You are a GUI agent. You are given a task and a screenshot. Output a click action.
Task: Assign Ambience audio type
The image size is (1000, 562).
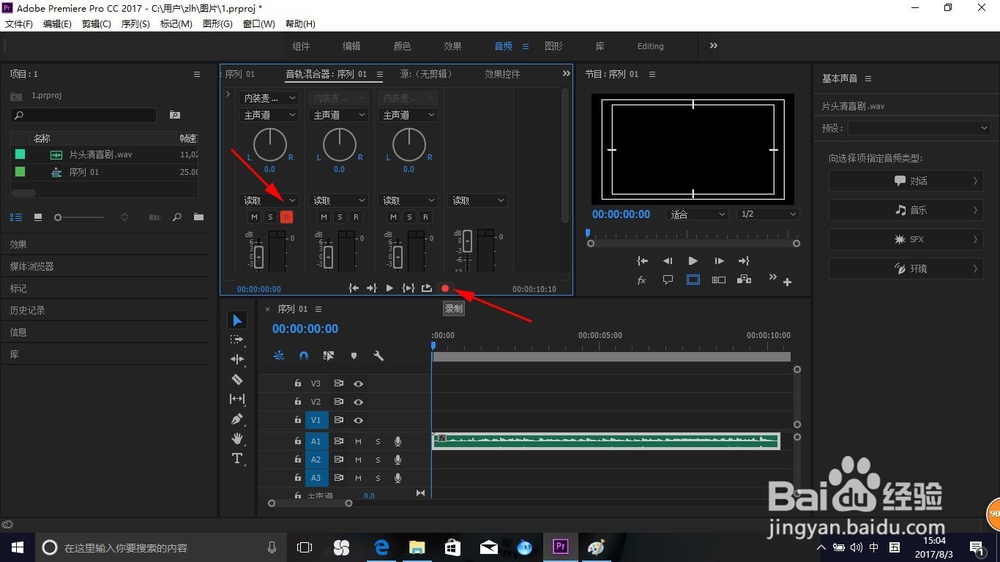[x=905, y=269]
